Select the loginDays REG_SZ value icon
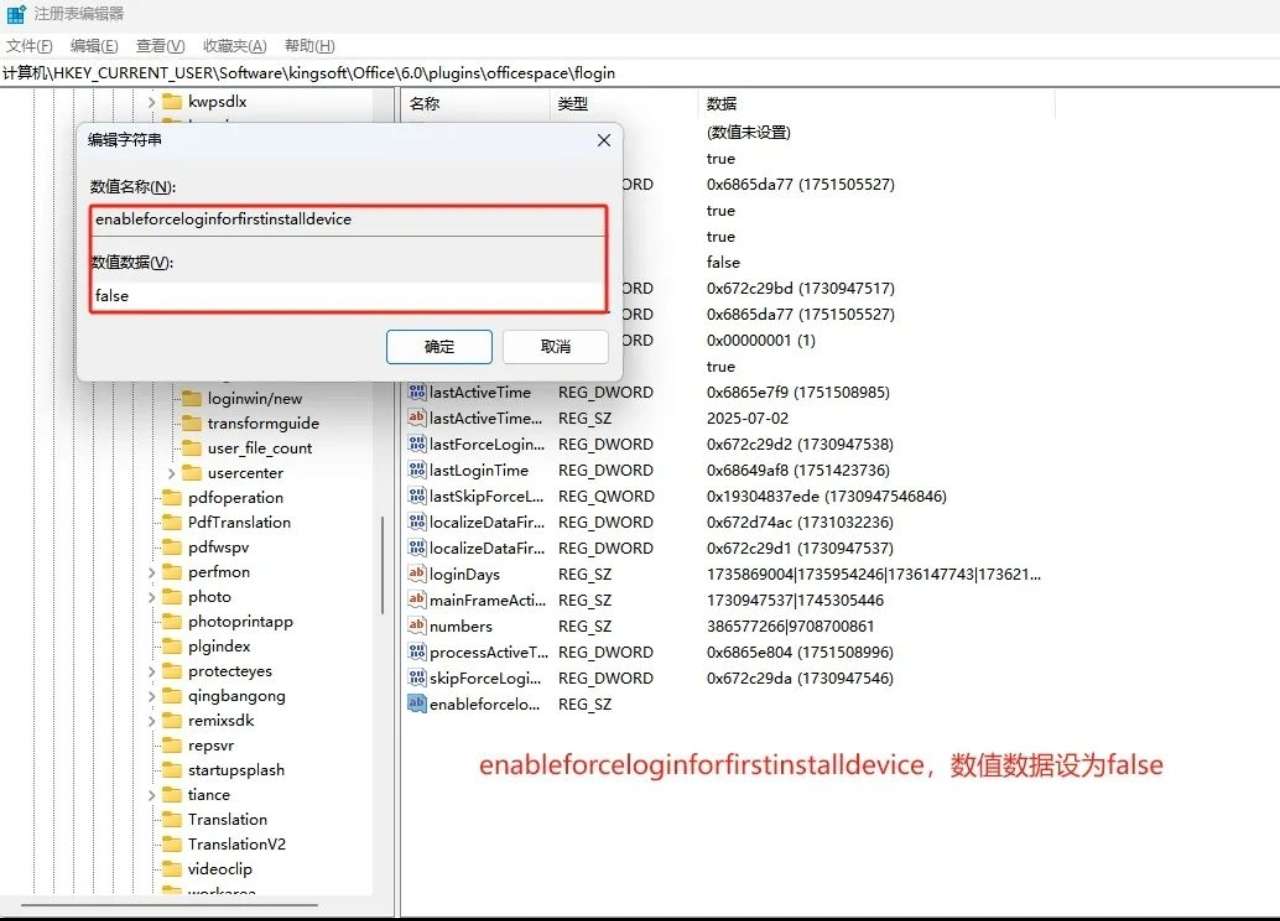The image size is (1280, 921). coord(418,574)
